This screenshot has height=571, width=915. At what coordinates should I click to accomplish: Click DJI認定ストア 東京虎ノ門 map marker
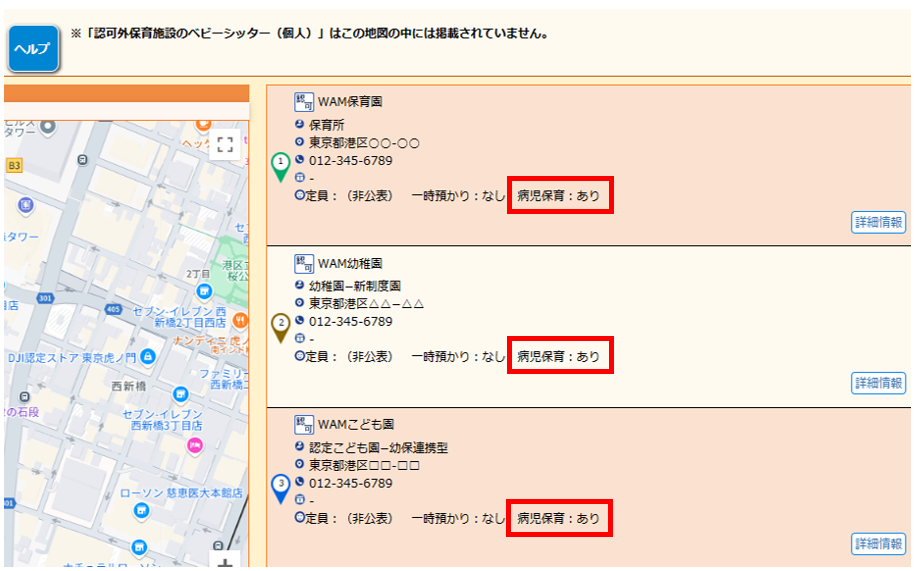tap(148, 356)
